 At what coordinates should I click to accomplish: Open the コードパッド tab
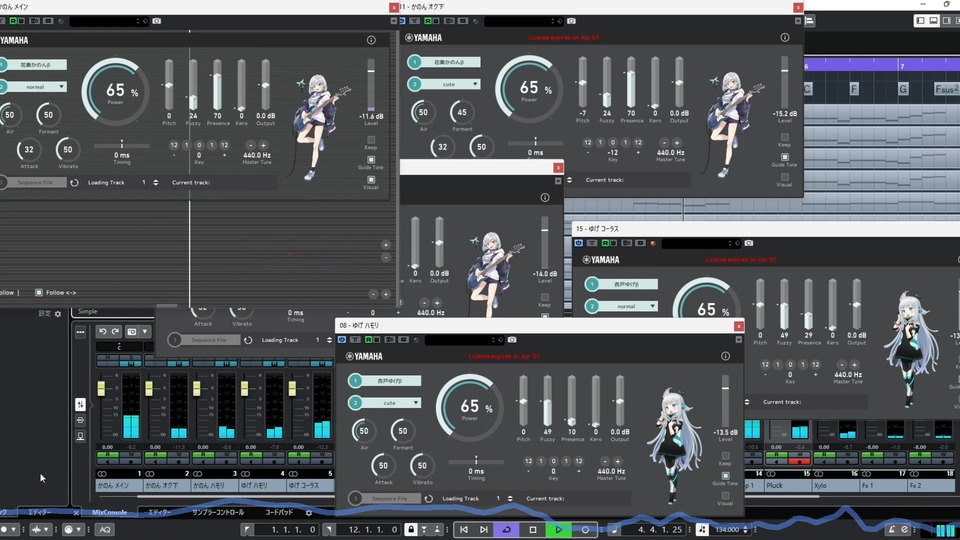(x=279, y=512)
